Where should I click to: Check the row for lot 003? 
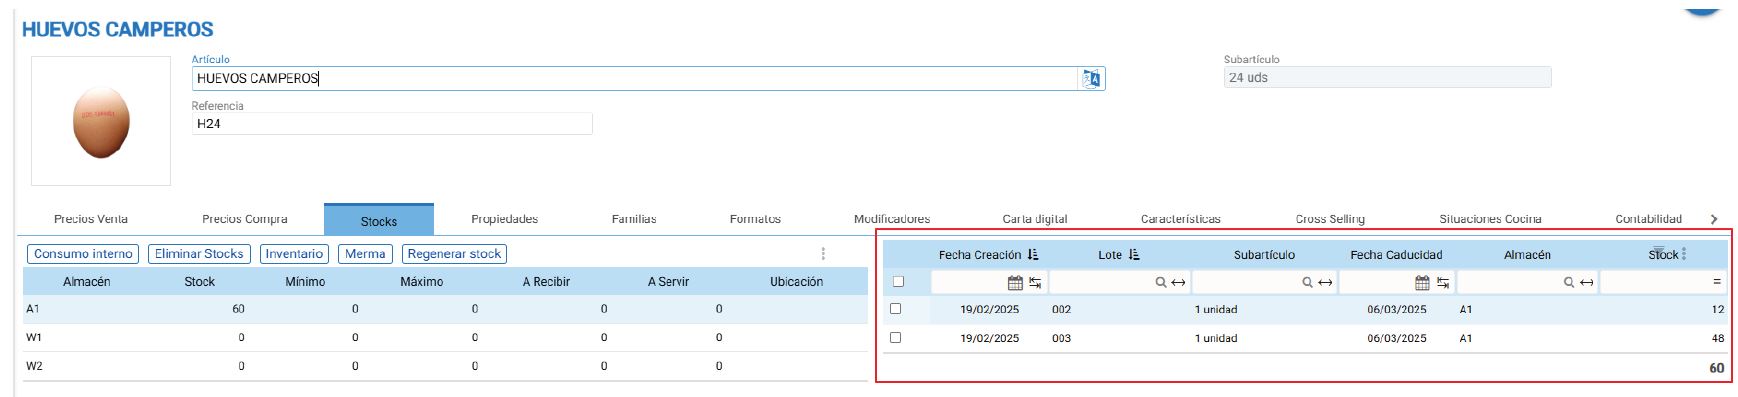[895, 338]
